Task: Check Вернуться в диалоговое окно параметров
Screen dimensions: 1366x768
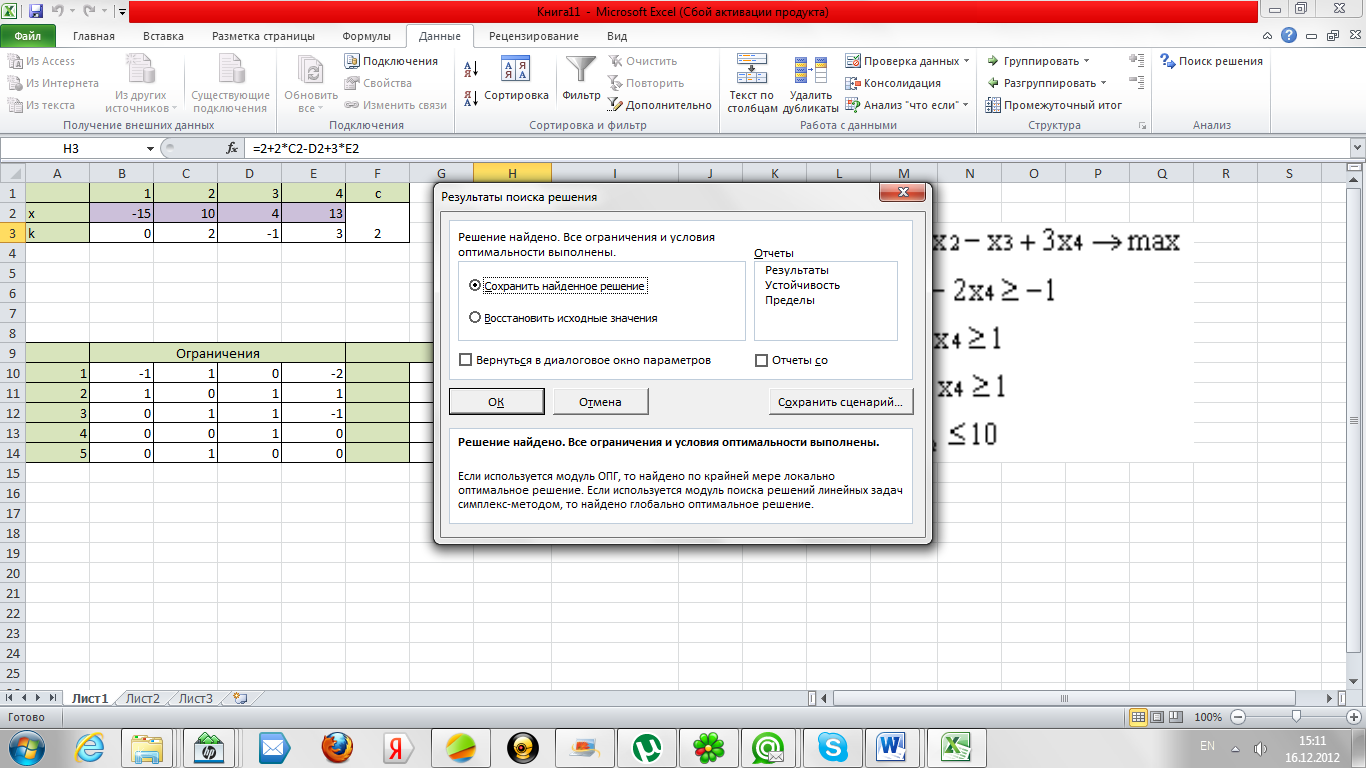Action: point(585,360)
